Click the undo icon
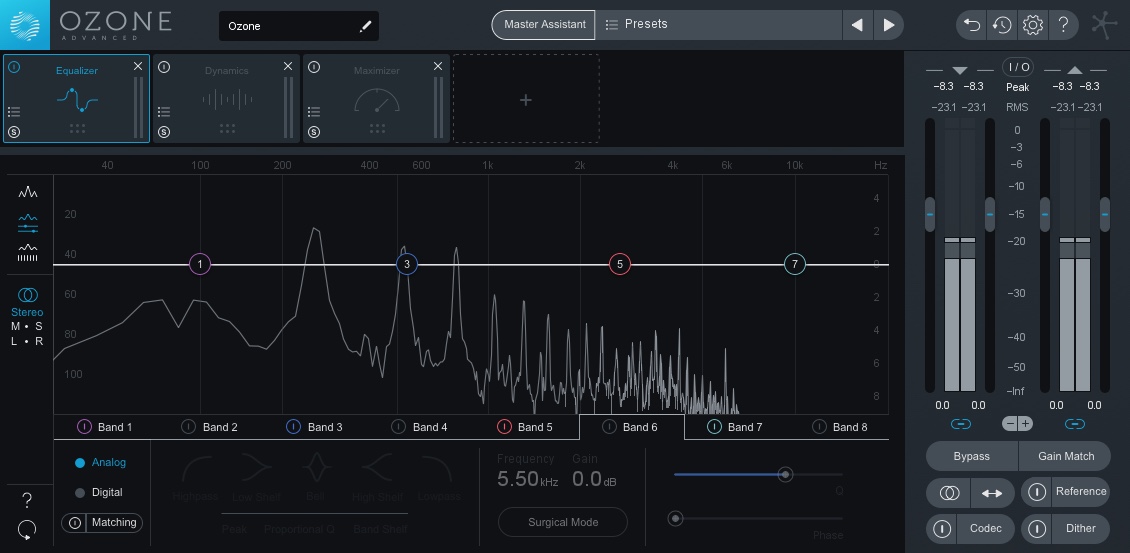The image size is (1130, 553). (972, 25)
